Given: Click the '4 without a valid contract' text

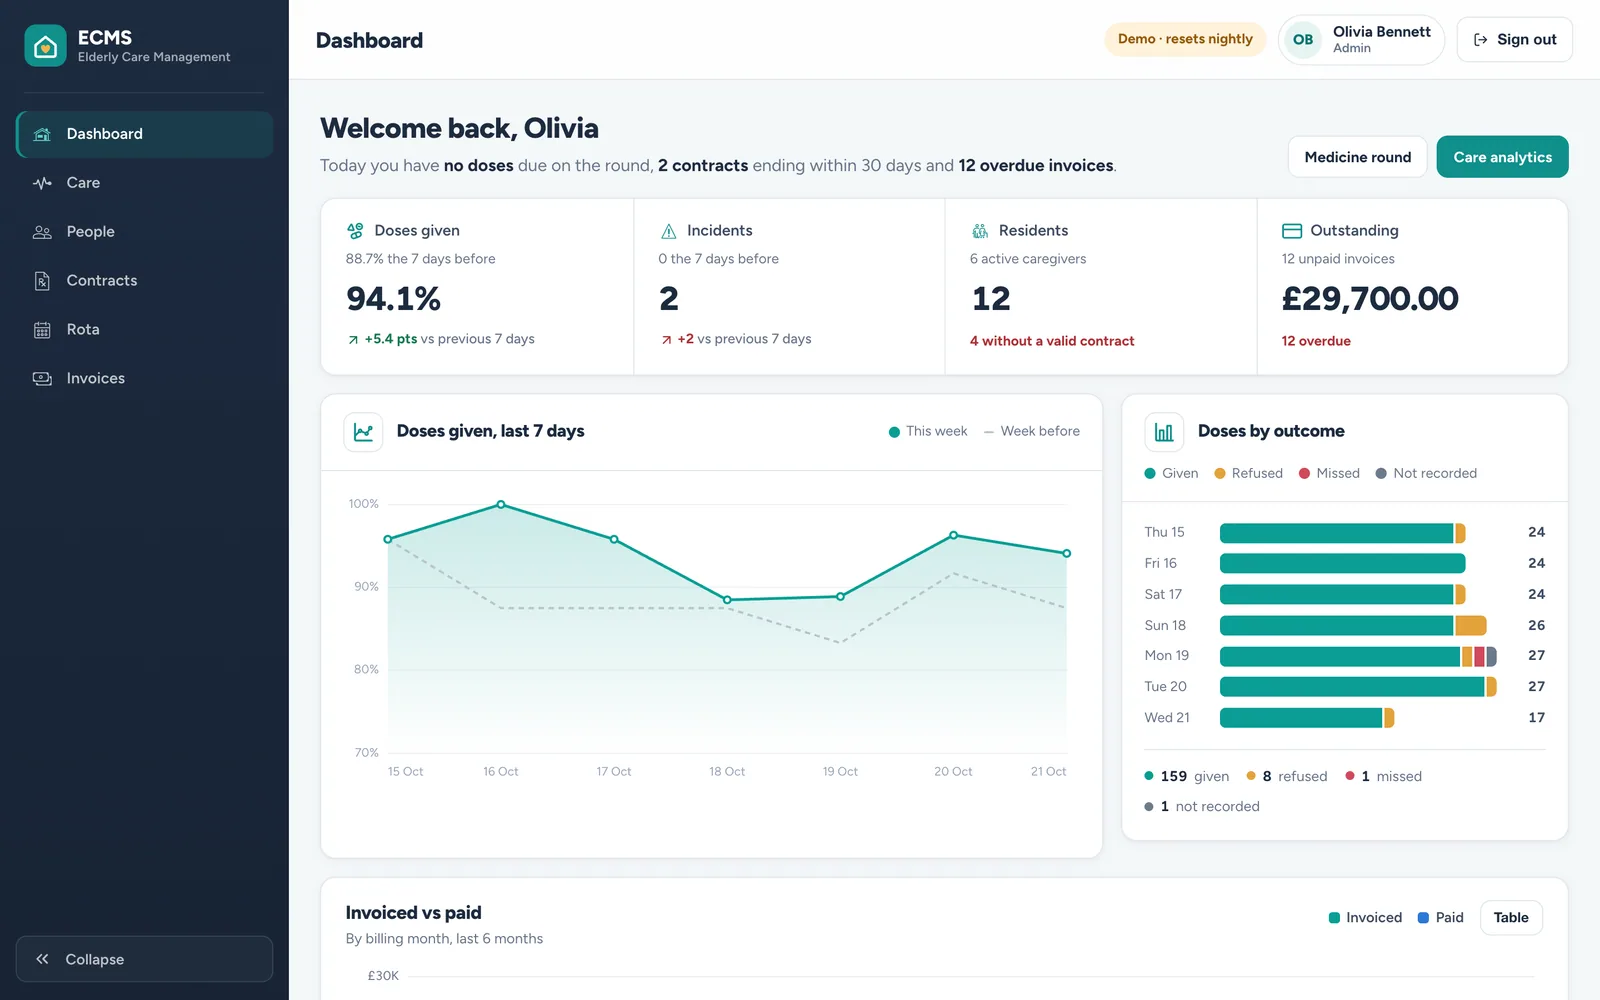Looking at the screenshot, I should click(1052, 341).
